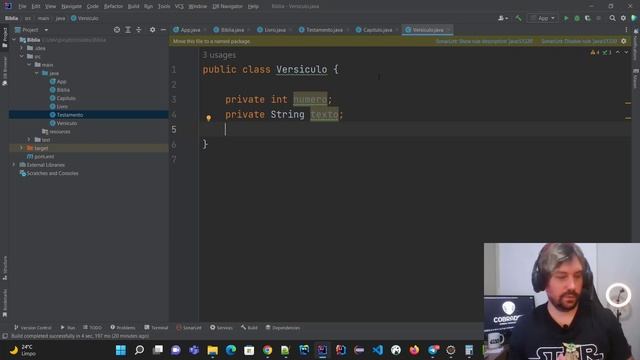Collapse the src folder
Viewport: 640px width, 360px height.
pos(22,56)
